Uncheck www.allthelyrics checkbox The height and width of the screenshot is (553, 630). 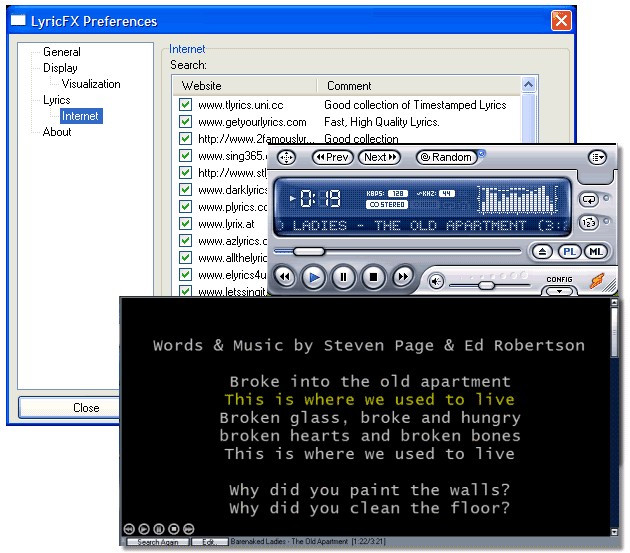[x=185, y=257]
